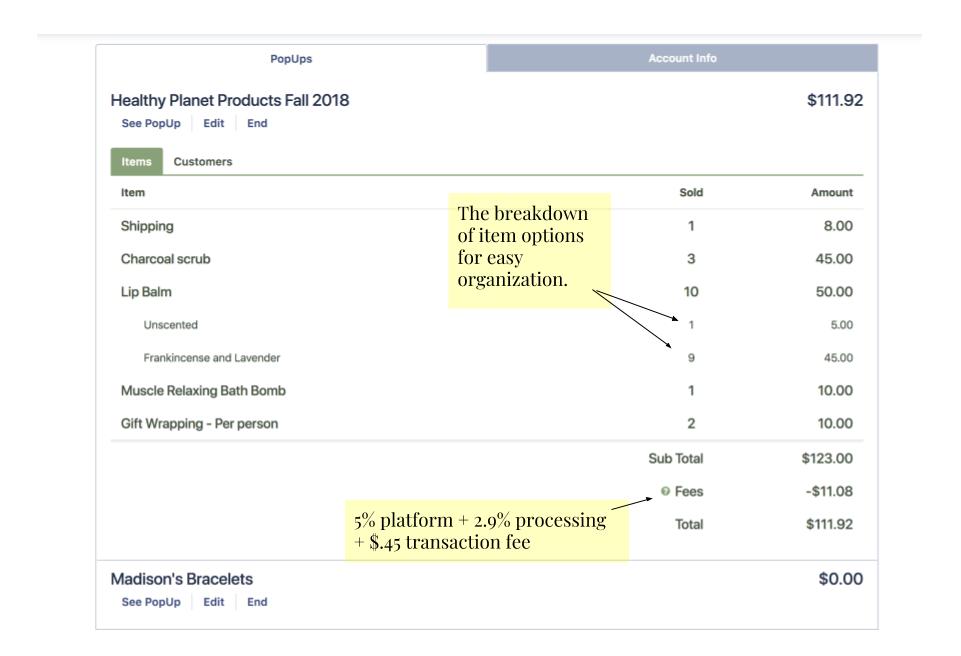Click Lip Balm sold count 10

(x=691, y=292)
